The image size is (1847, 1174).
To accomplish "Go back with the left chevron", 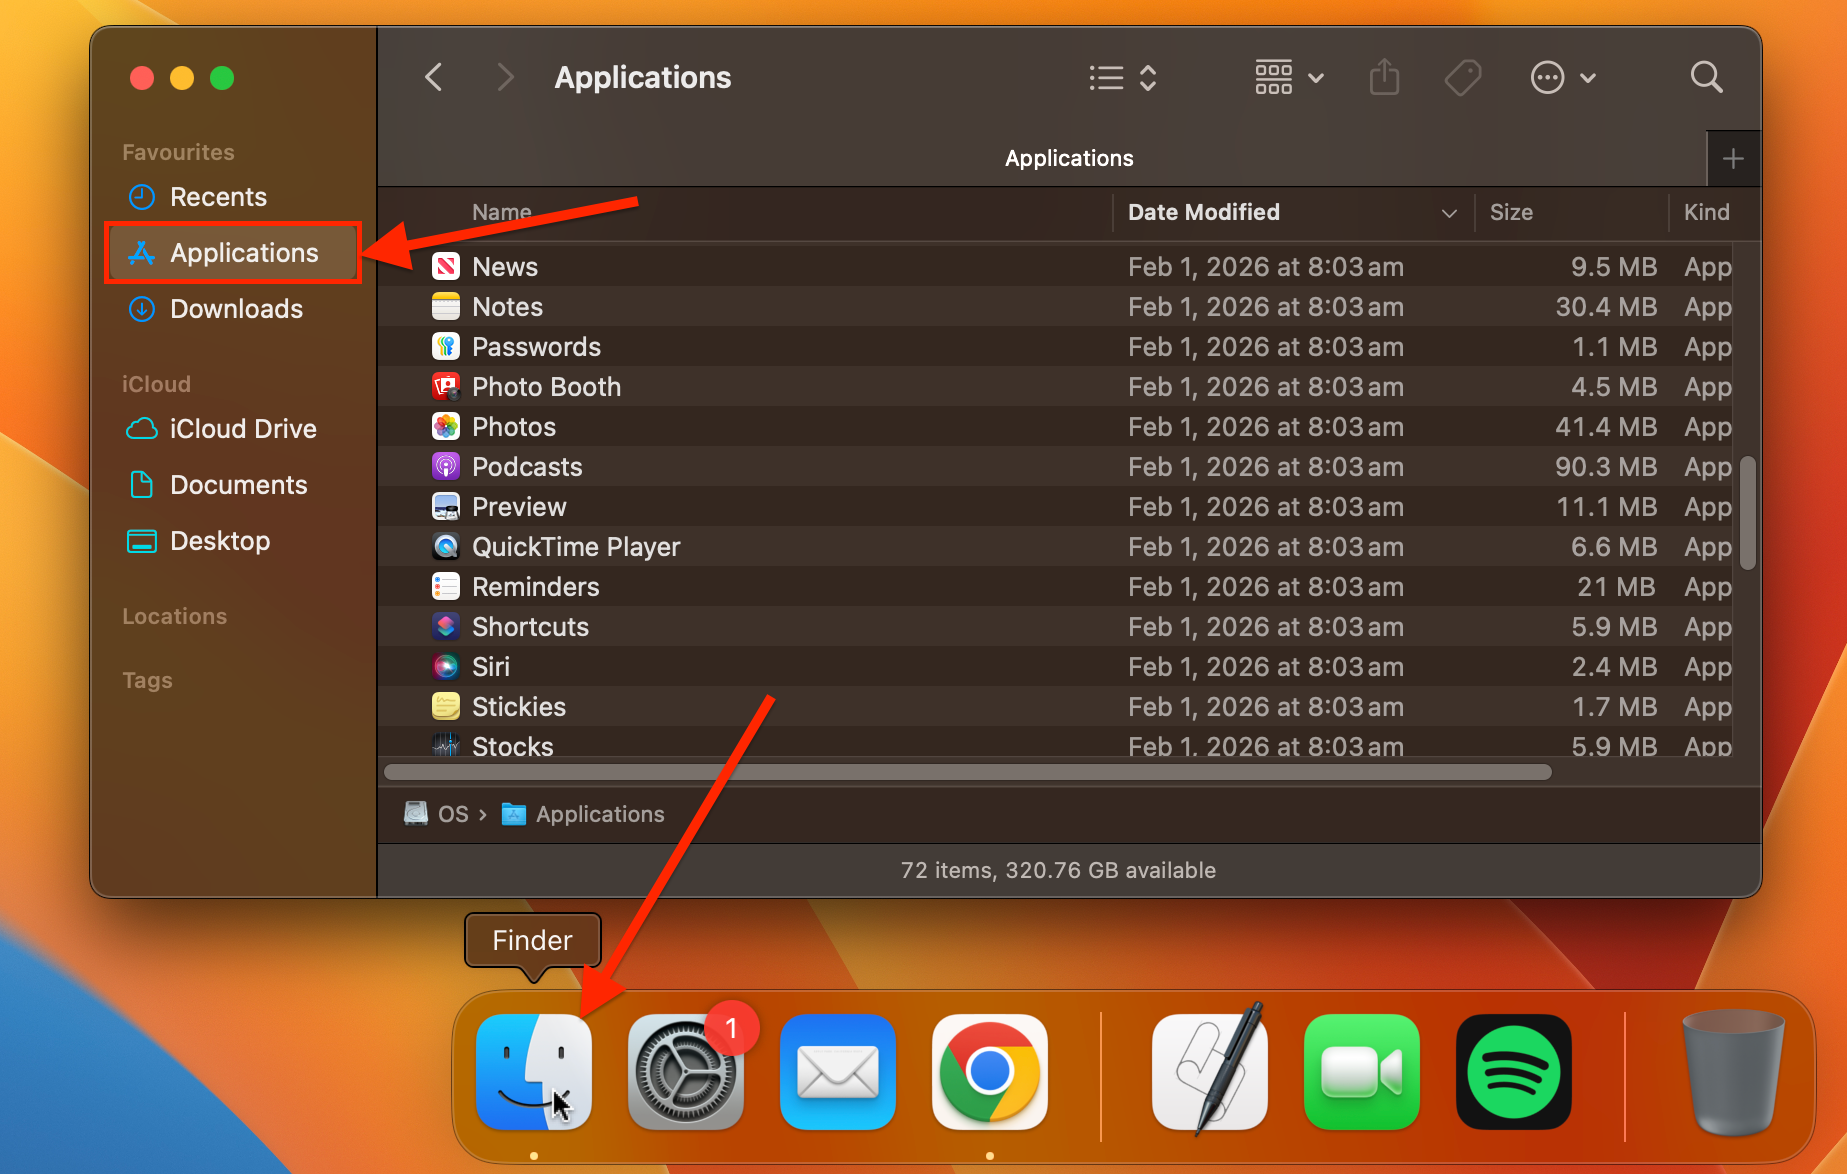I will coord(434,77).
